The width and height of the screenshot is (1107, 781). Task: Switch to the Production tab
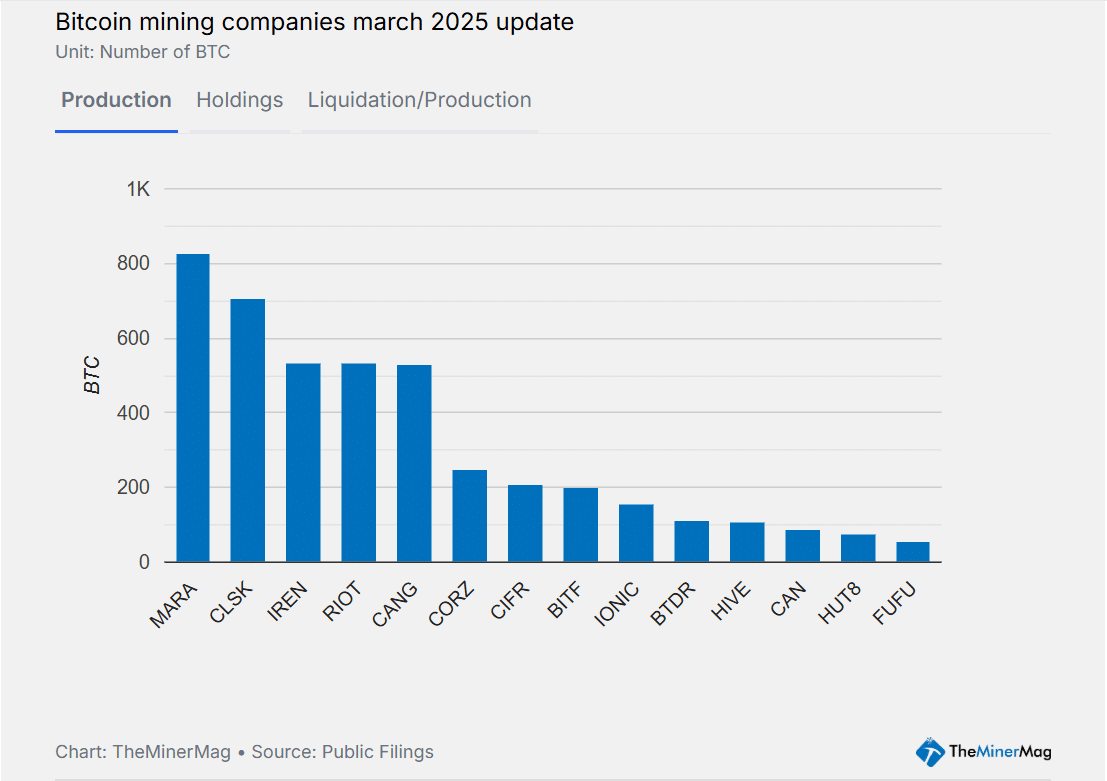tap(116, 100)
